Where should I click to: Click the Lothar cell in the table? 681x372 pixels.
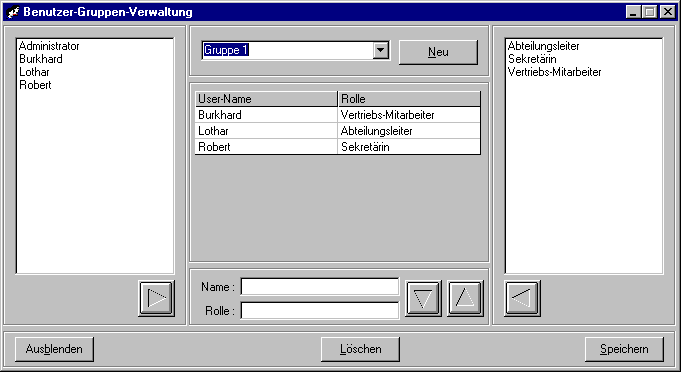(x=266, y=131)
